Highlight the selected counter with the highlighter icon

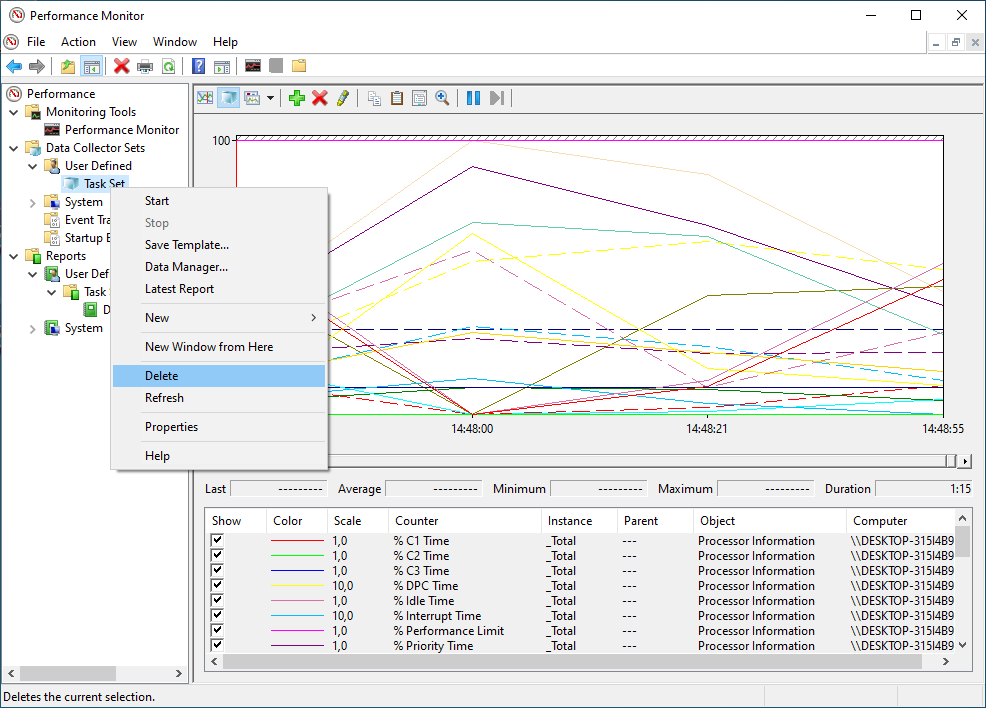click(343, 97)
